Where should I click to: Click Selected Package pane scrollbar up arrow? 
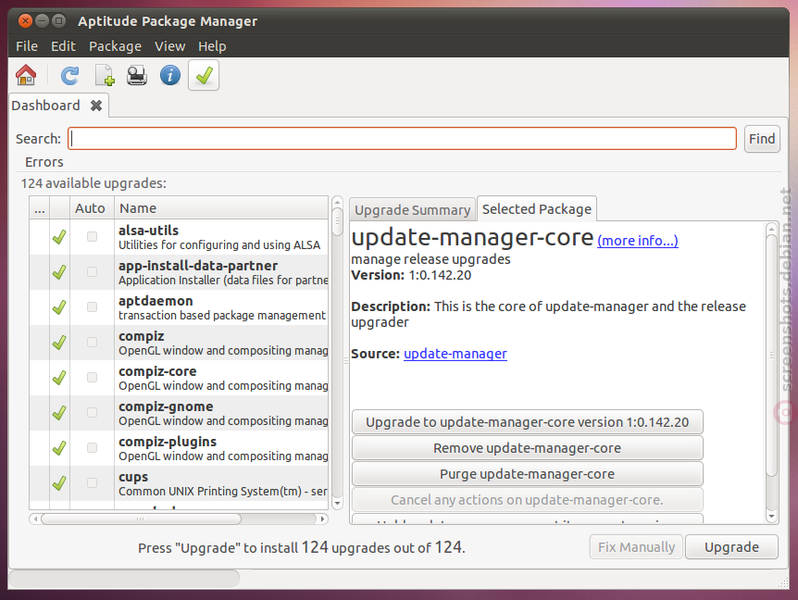(x=772, y=227)
